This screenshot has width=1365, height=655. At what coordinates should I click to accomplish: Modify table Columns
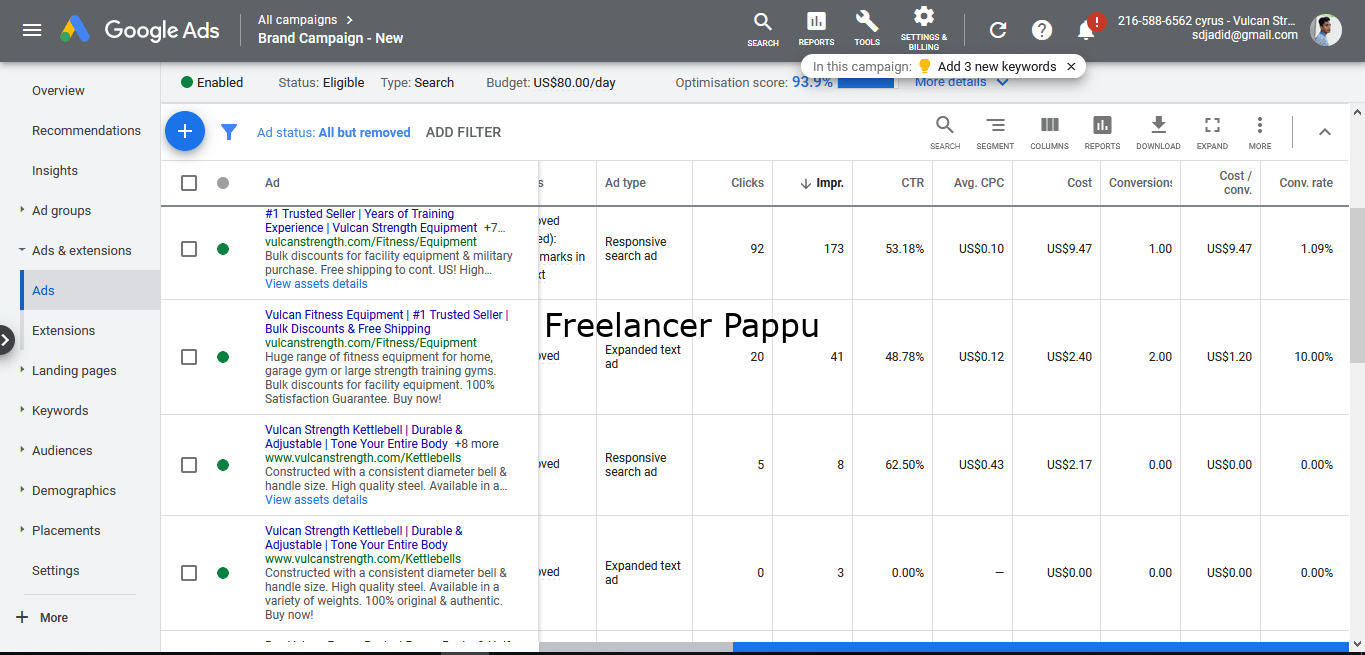[1049, 132]
